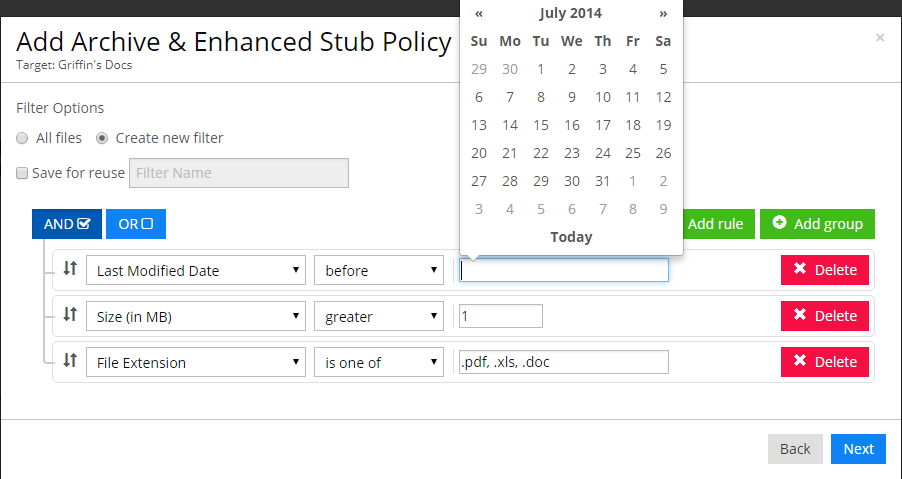Open the 'before' operator dropdown

pos(379,270)
